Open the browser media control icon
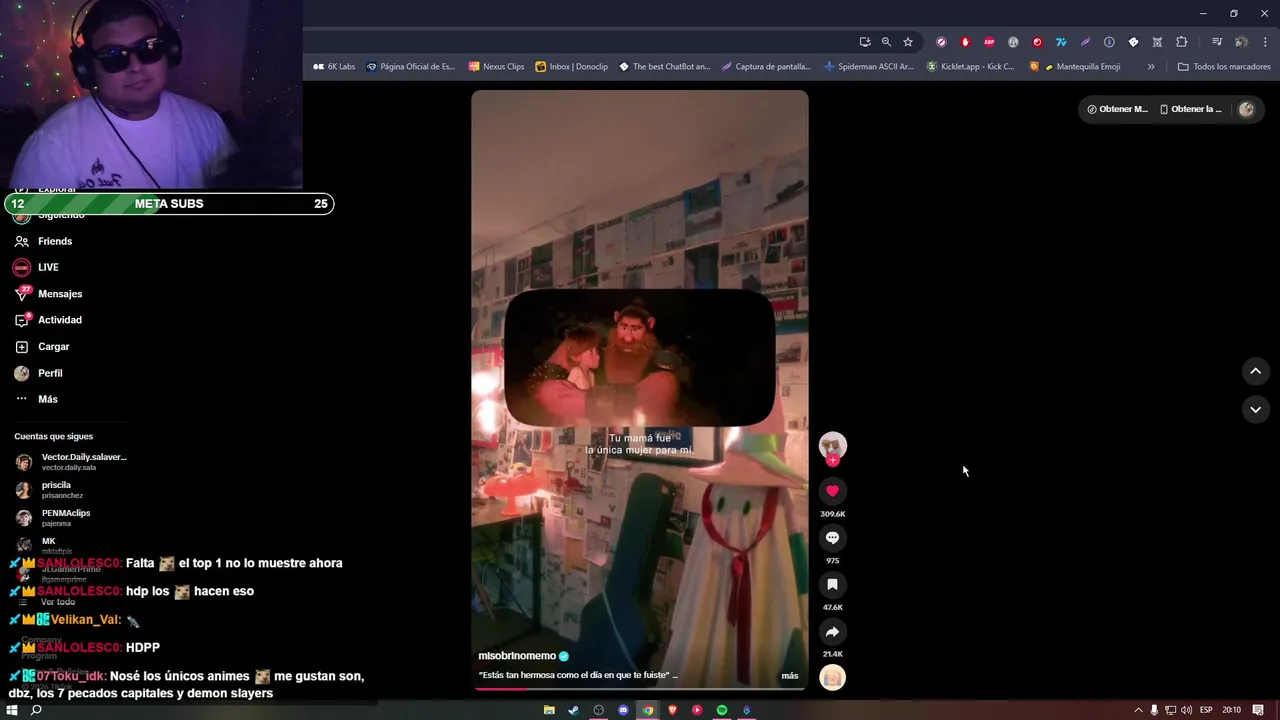The width and height of the screenshot is (1280, 720). [1217, 42]
